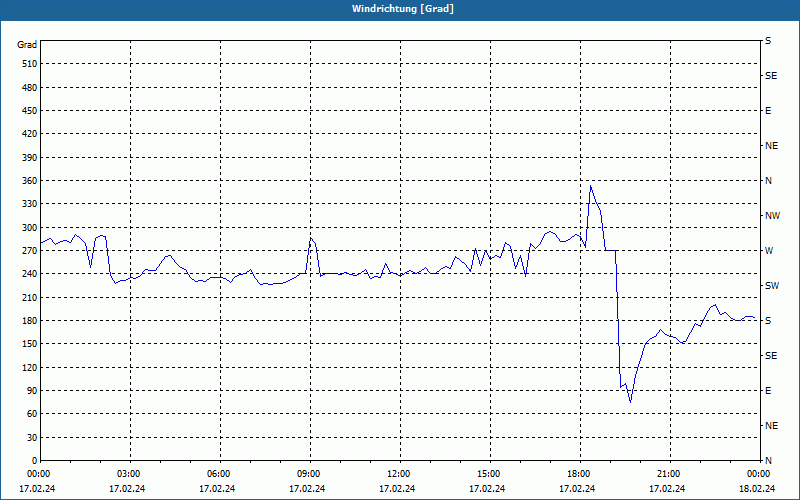Select the 510 y-axis value

click(30, 64)
